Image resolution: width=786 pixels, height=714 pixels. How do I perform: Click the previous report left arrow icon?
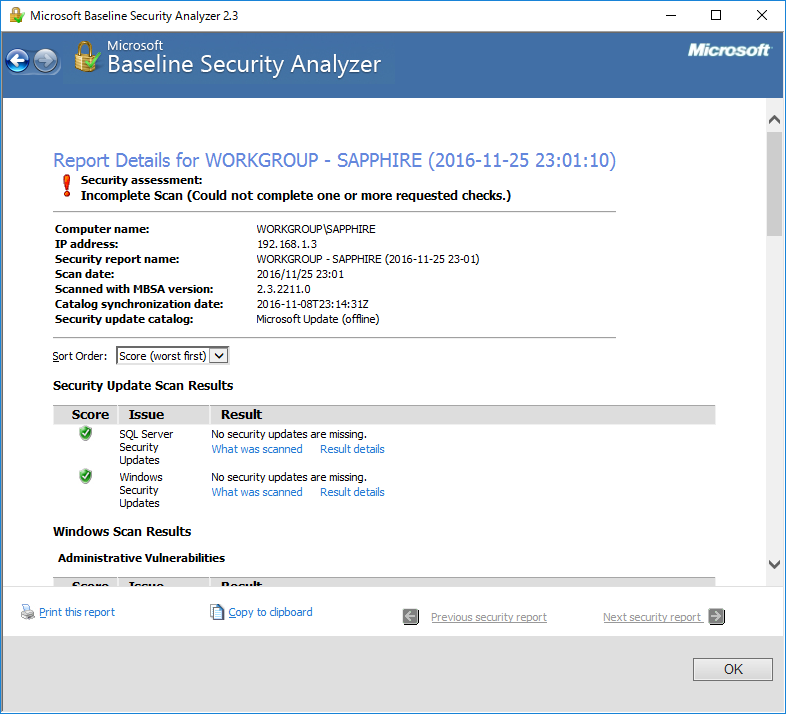(x=411, y=616)
